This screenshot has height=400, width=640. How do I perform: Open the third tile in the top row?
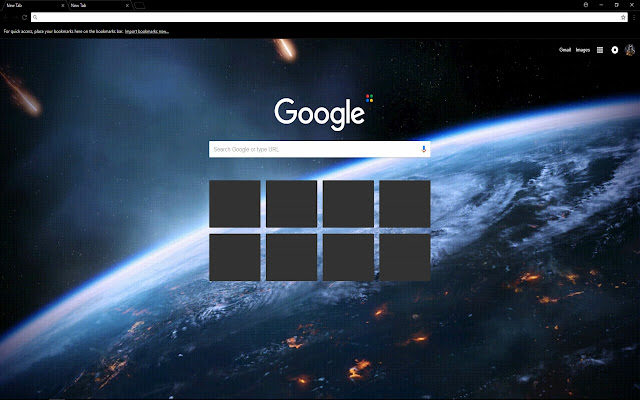[x=348, y=204]
